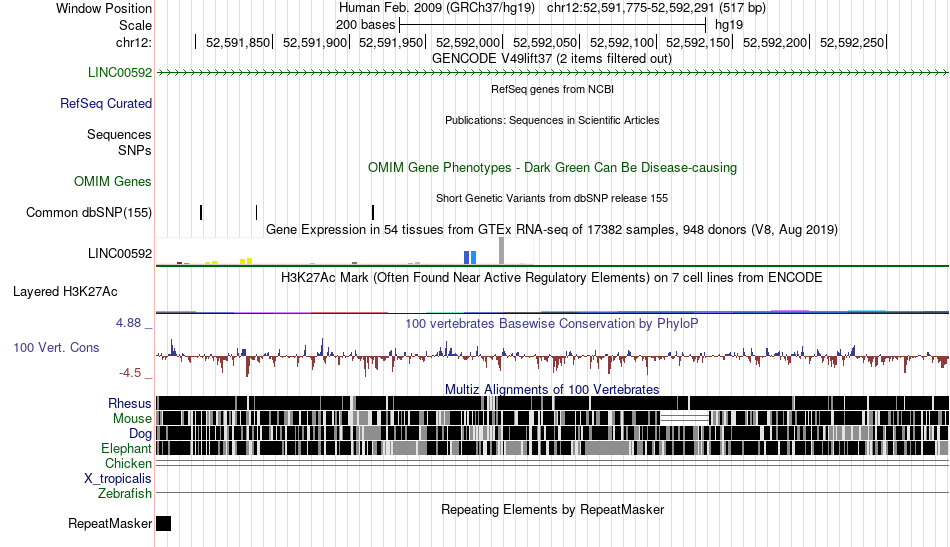Click the second dbSNP variant tick mark
This screenshot has width=950, height=547.
pyautogui.click(x=257, y=213)
